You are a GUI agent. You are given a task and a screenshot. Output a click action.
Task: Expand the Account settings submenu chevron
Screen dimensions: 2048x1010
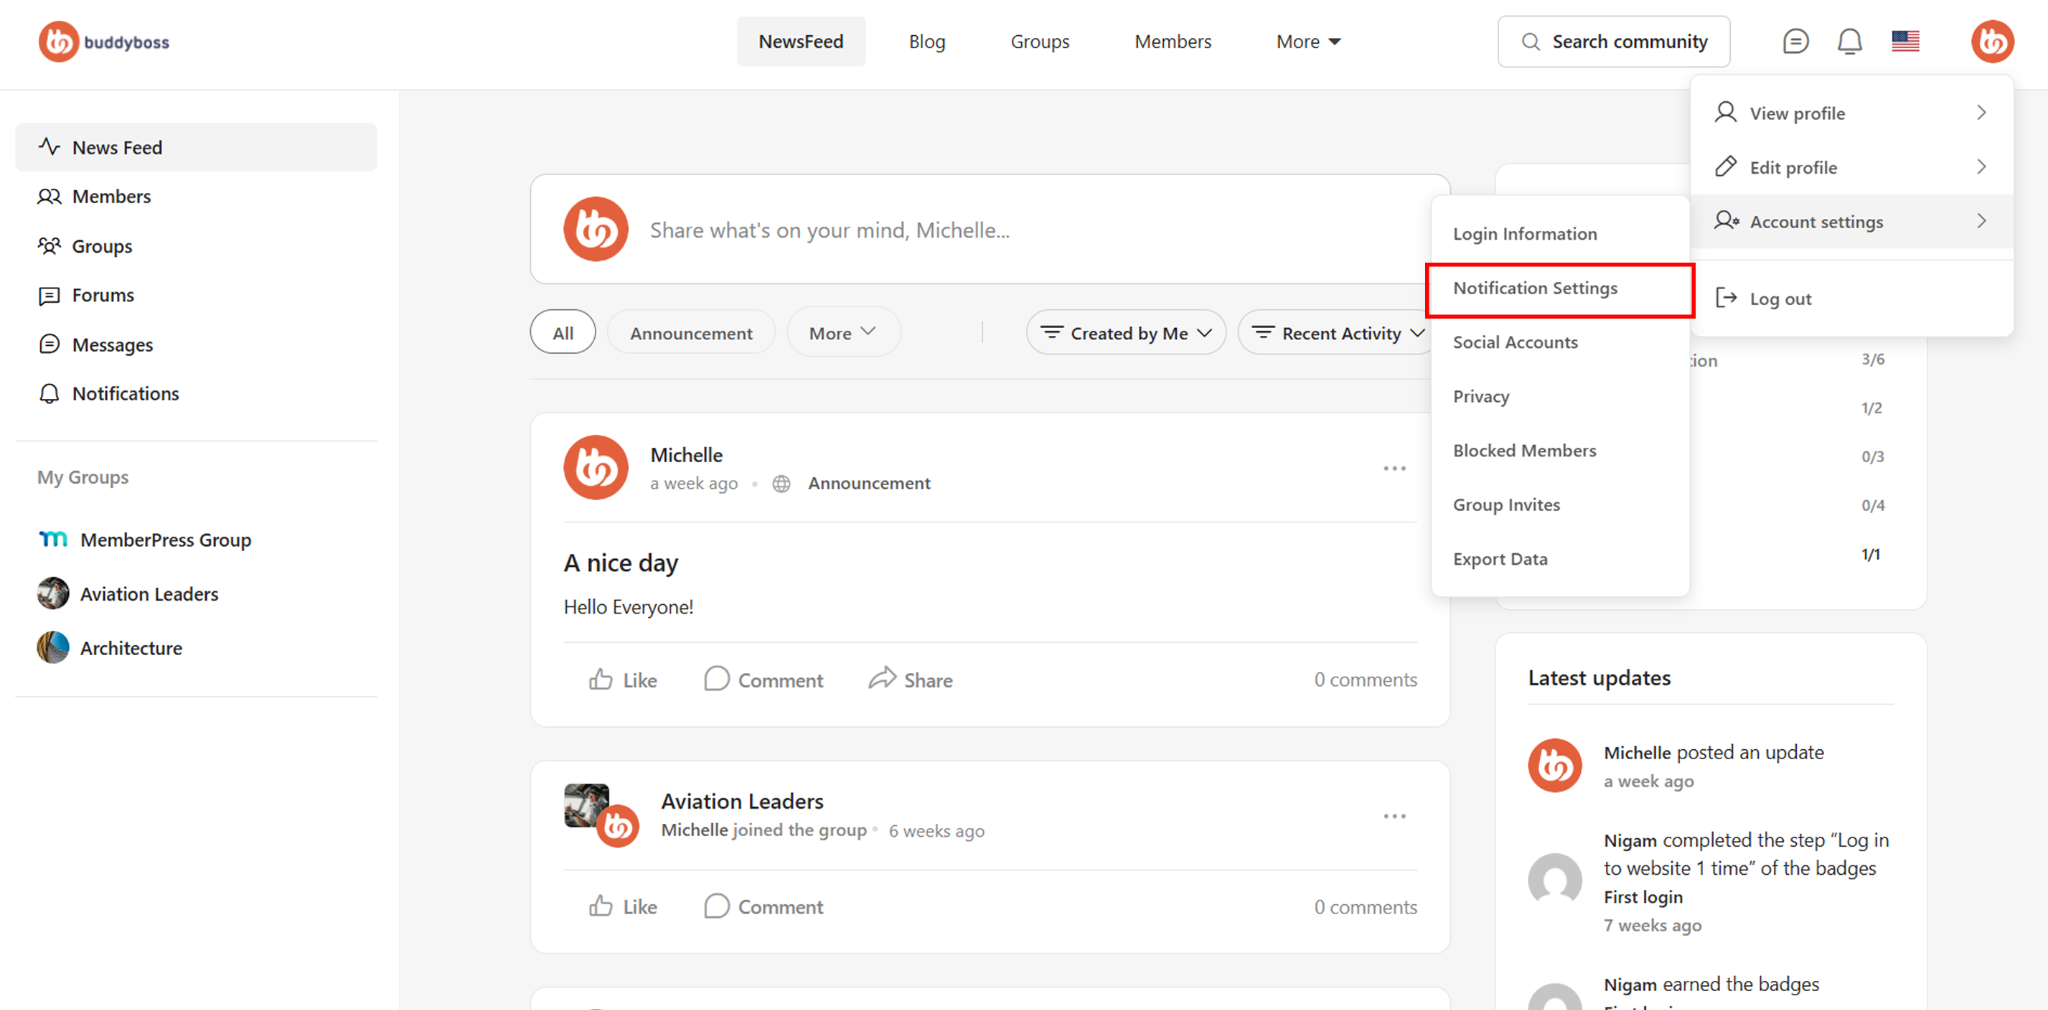click(1981, 221)
